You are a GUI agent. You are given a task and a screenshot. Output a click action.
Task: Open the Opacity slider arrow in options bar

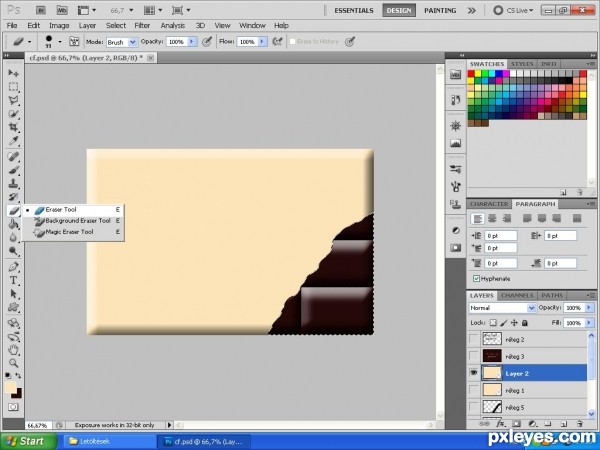point(192,42)
